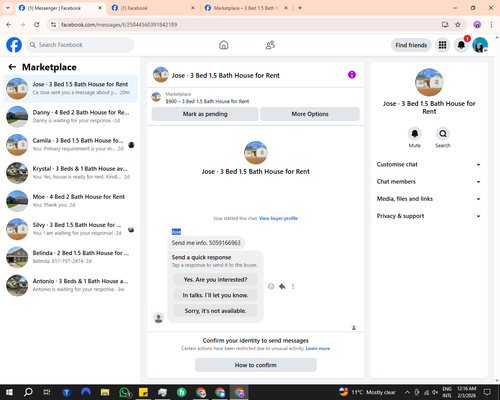The height and width of the screenshot is (400, 500).
Task: Open Windows Start menu
Action: [x=9, y=392]
